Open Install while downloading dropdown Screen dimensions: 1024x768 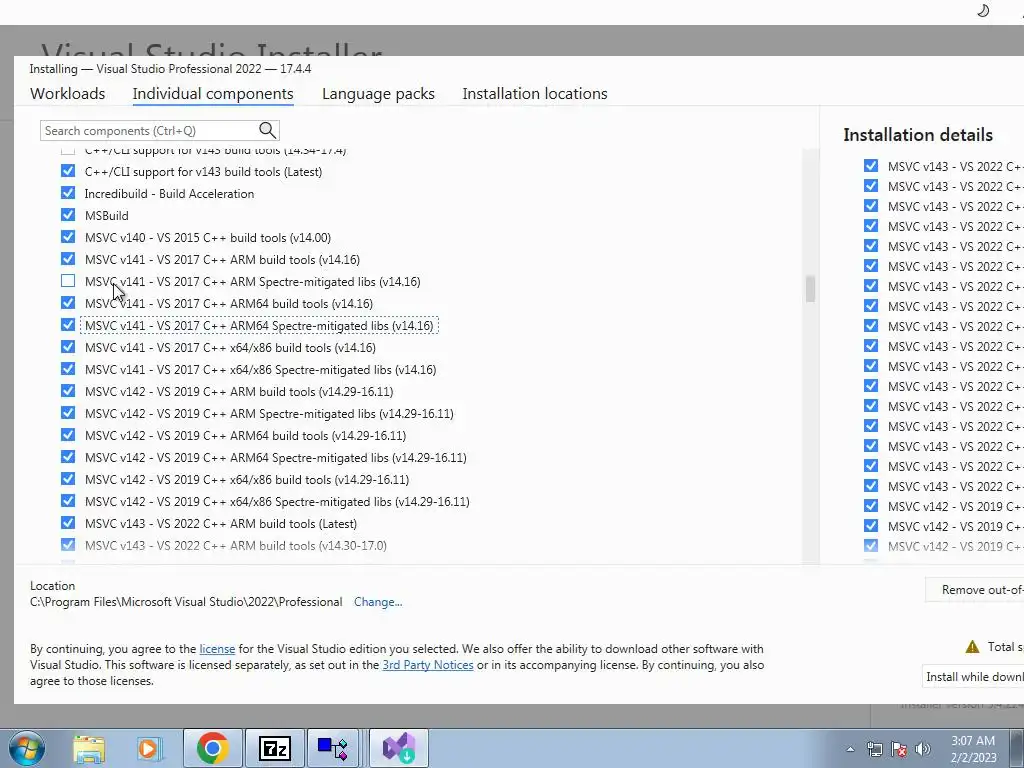(973, 677)
